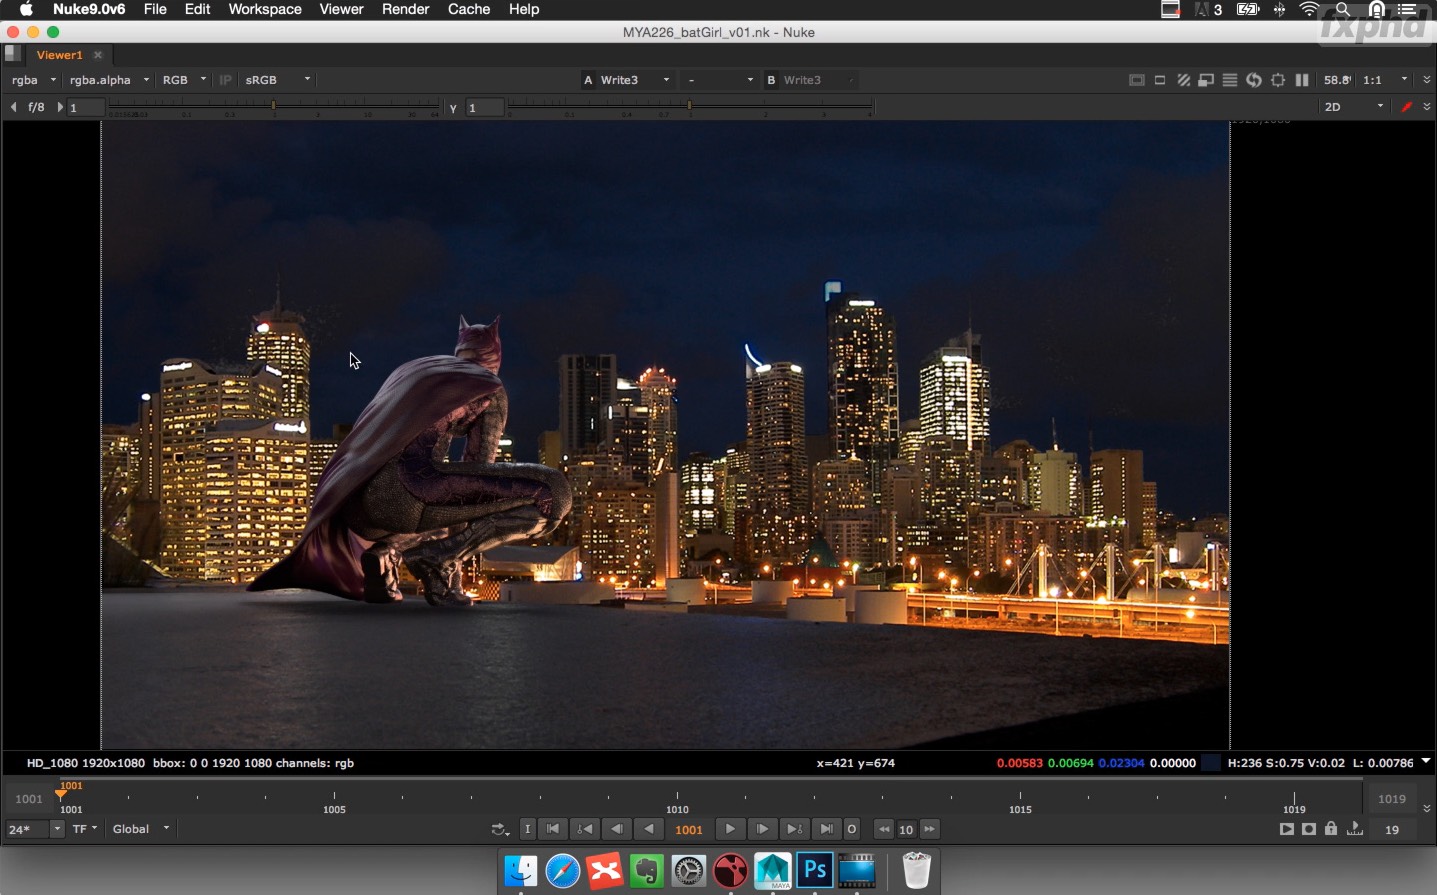This screenshot has width=1437, height=895.
Task: Pause the viewer updates
Action: (1302, 80)
